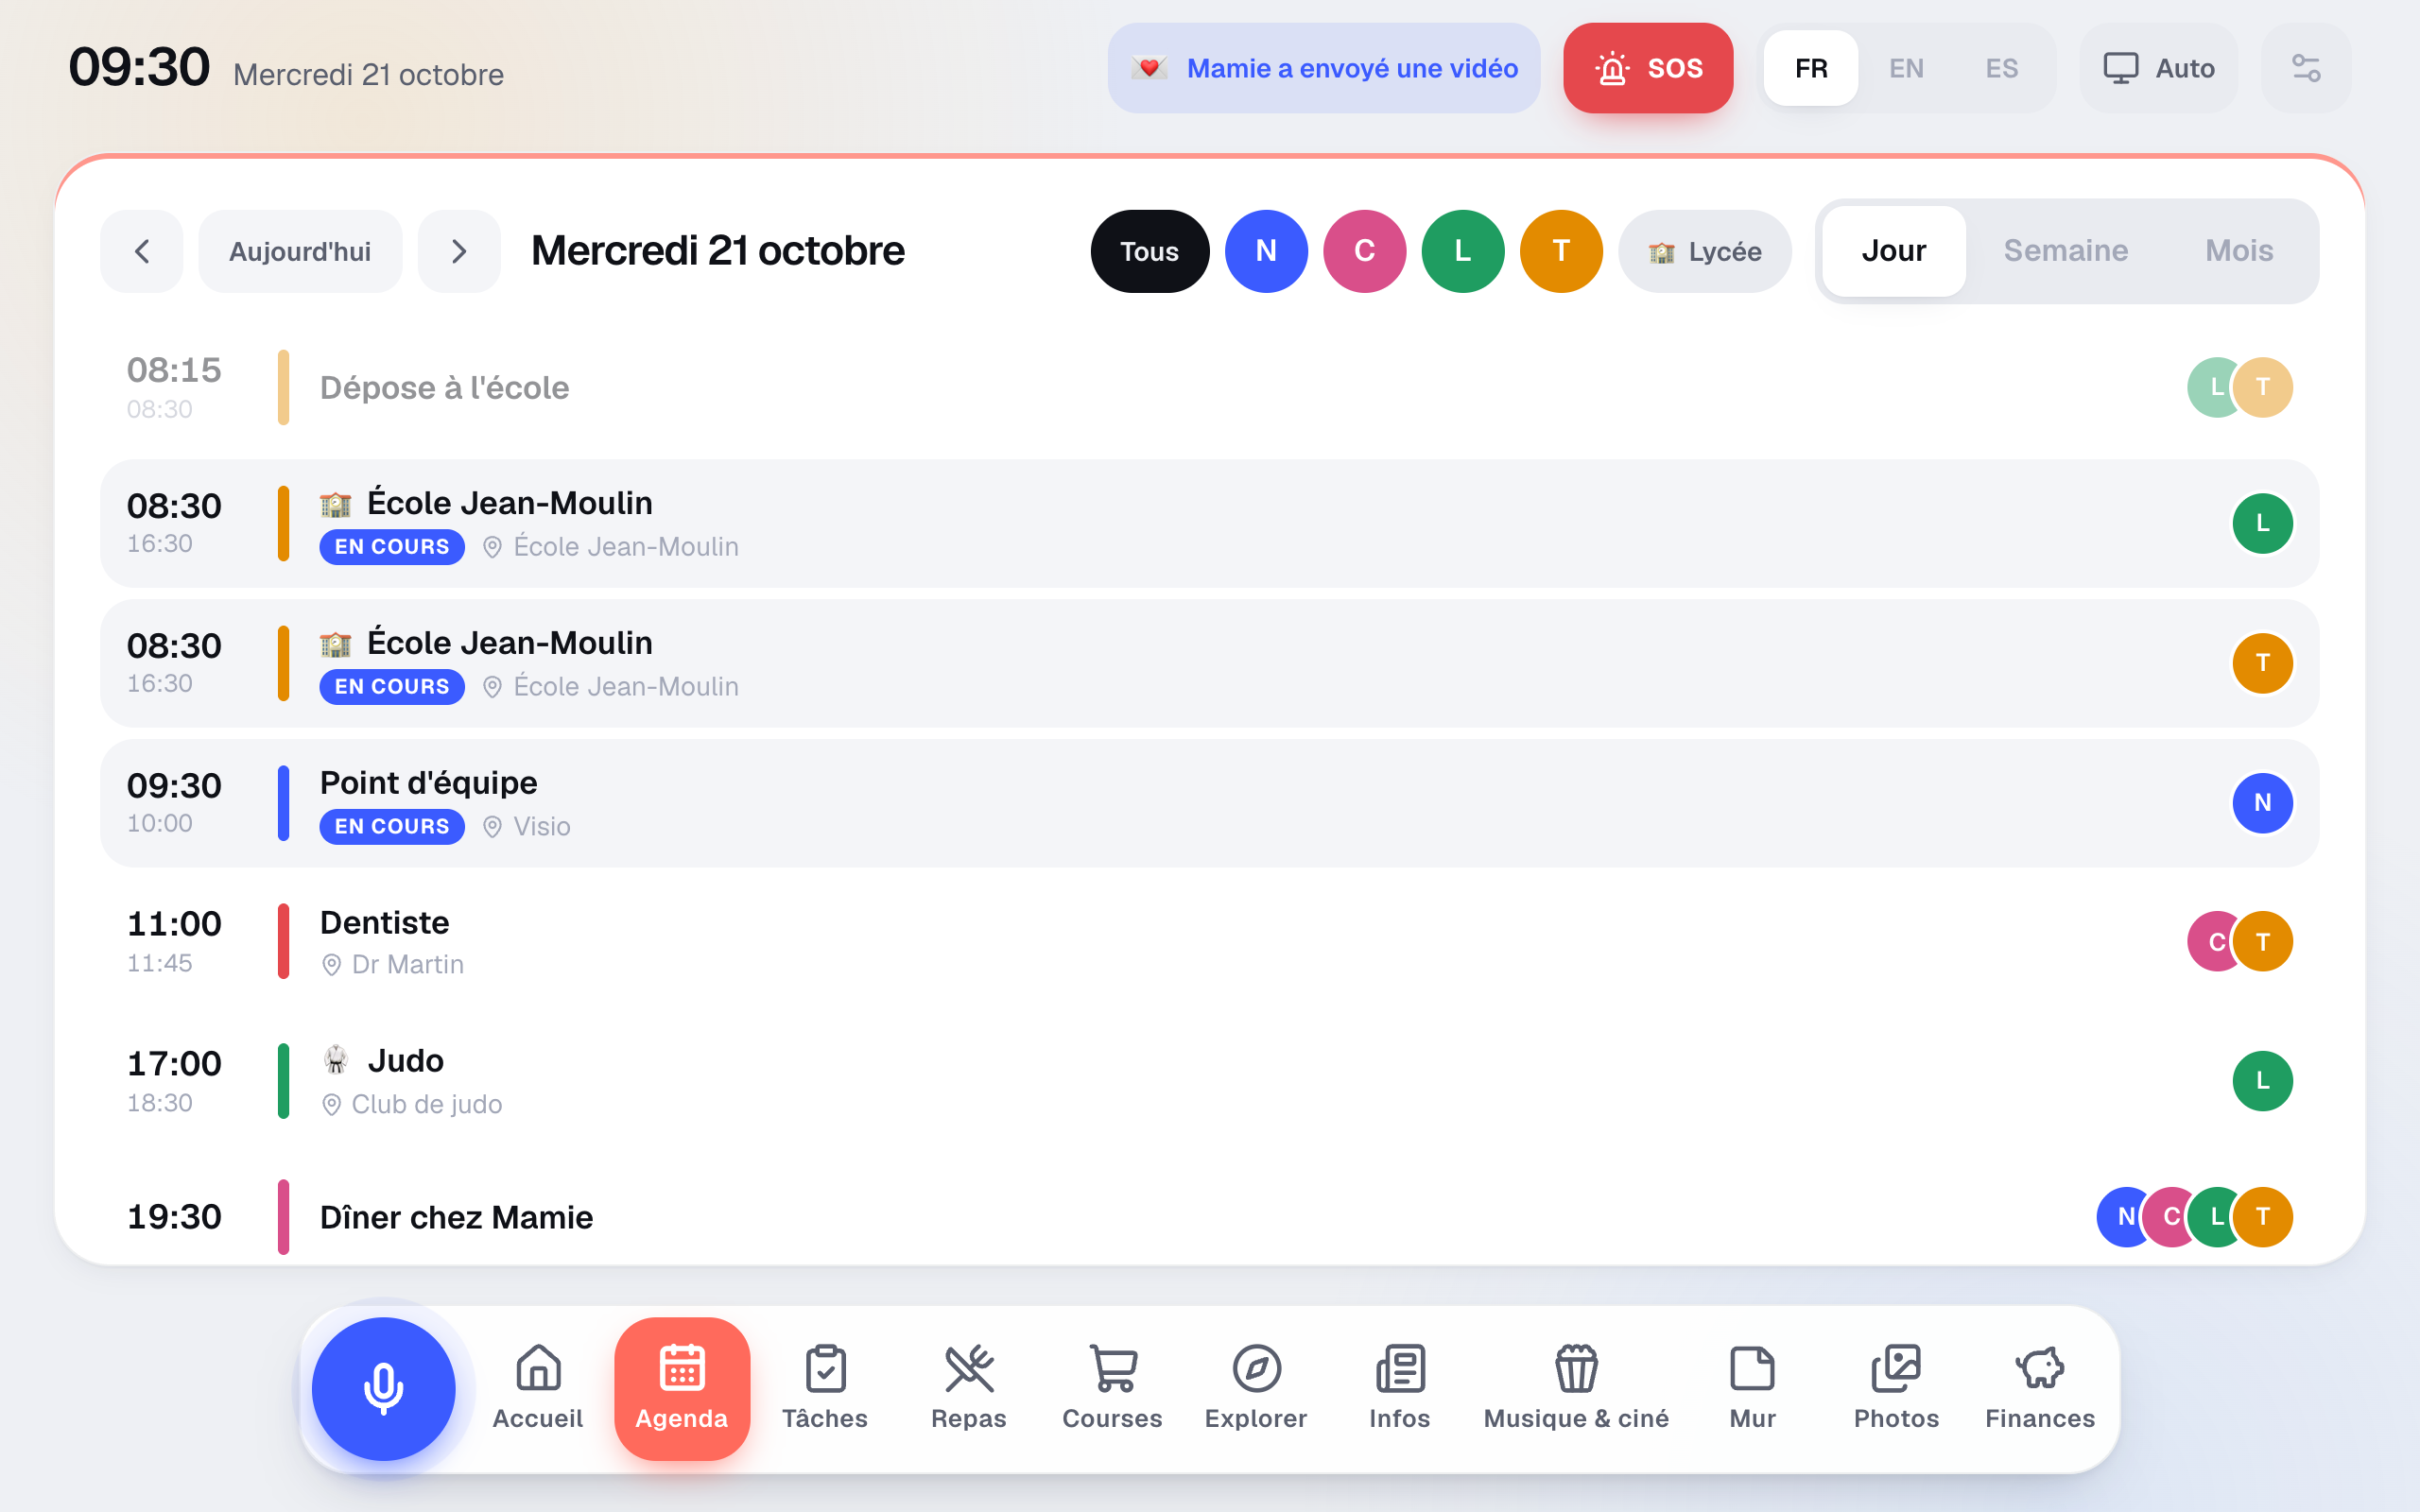Screen dimensions: 2420x1512
Task: Open the Tâches checklist section
Action: click(x=825, y=1388)
